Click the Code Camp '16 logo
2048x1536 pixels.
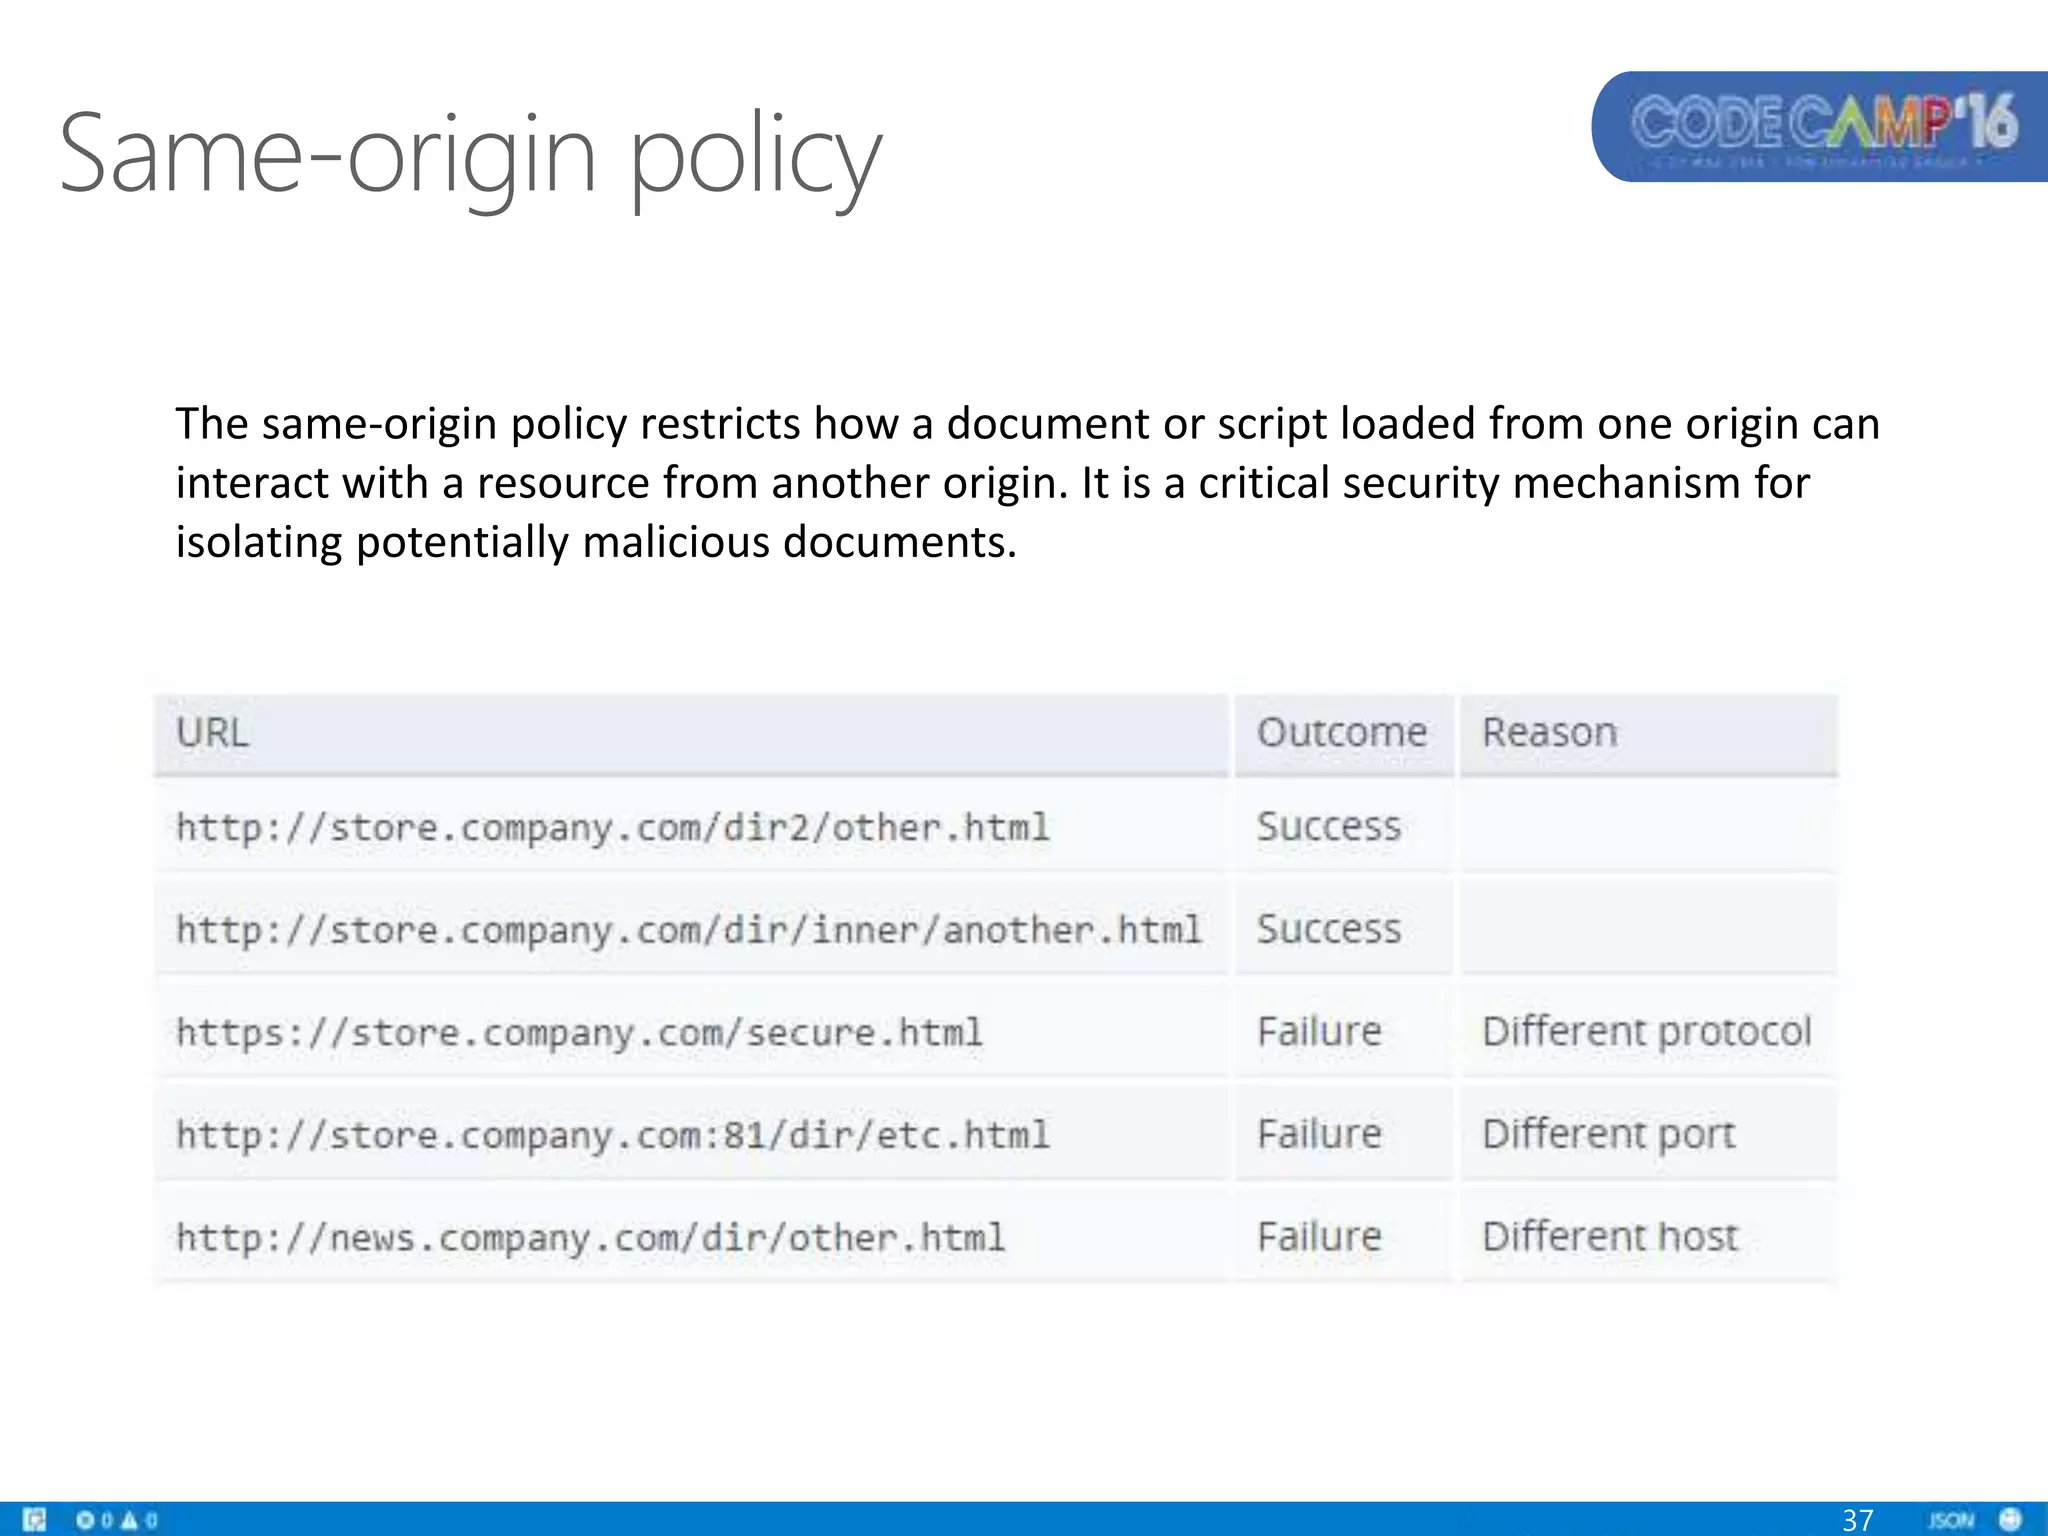tap(1820, 126)
